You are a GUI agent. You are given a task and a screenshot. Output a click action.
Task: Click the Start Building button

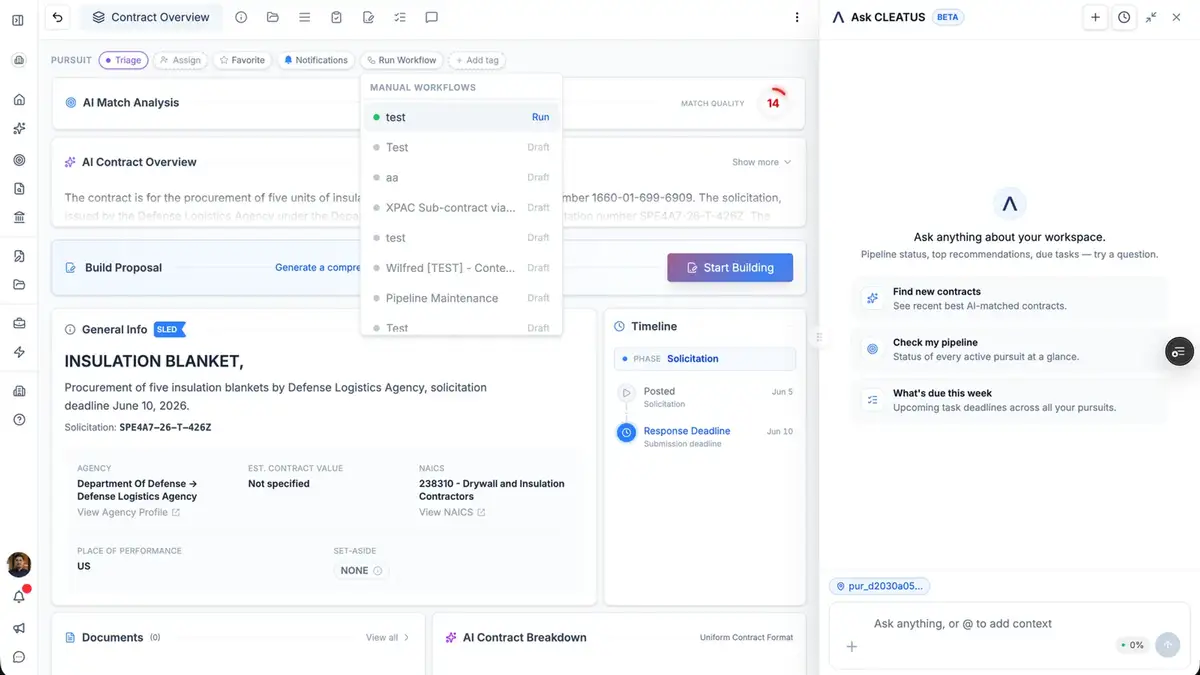click(730, 267)
